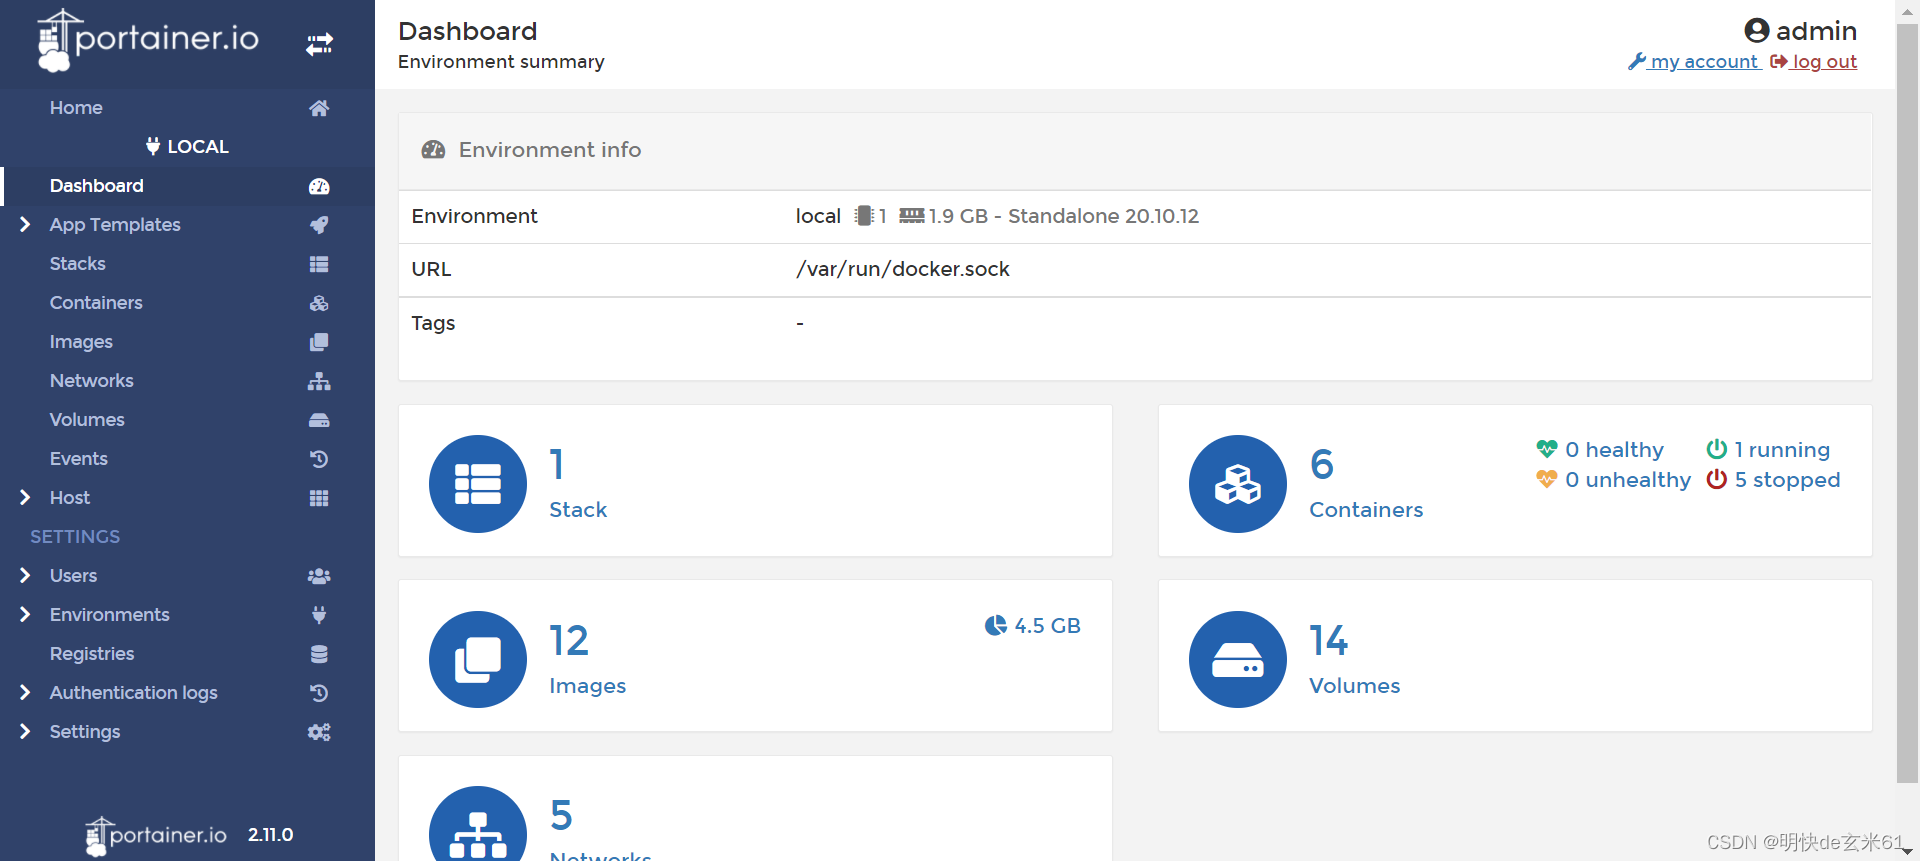Click the blue Images circle icon
Image resolution: width=1920 pixels, height=861 pixels.
click(478, 660)
